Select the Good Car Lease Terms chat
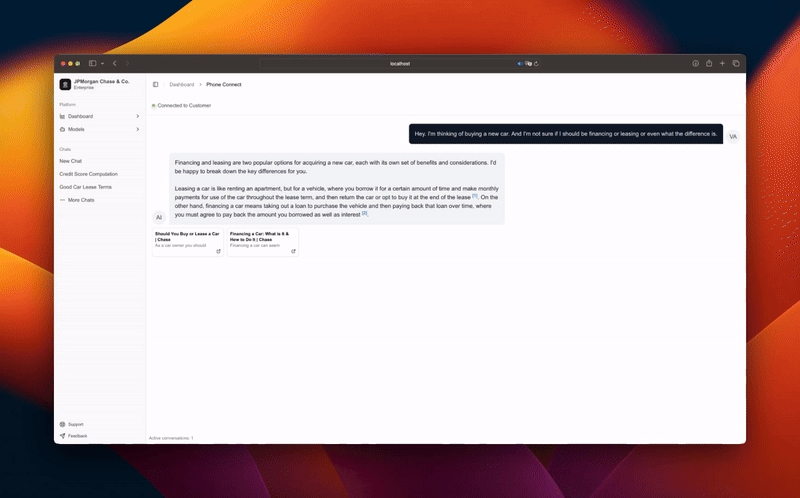Screen dimensions: 800x498 85,187
